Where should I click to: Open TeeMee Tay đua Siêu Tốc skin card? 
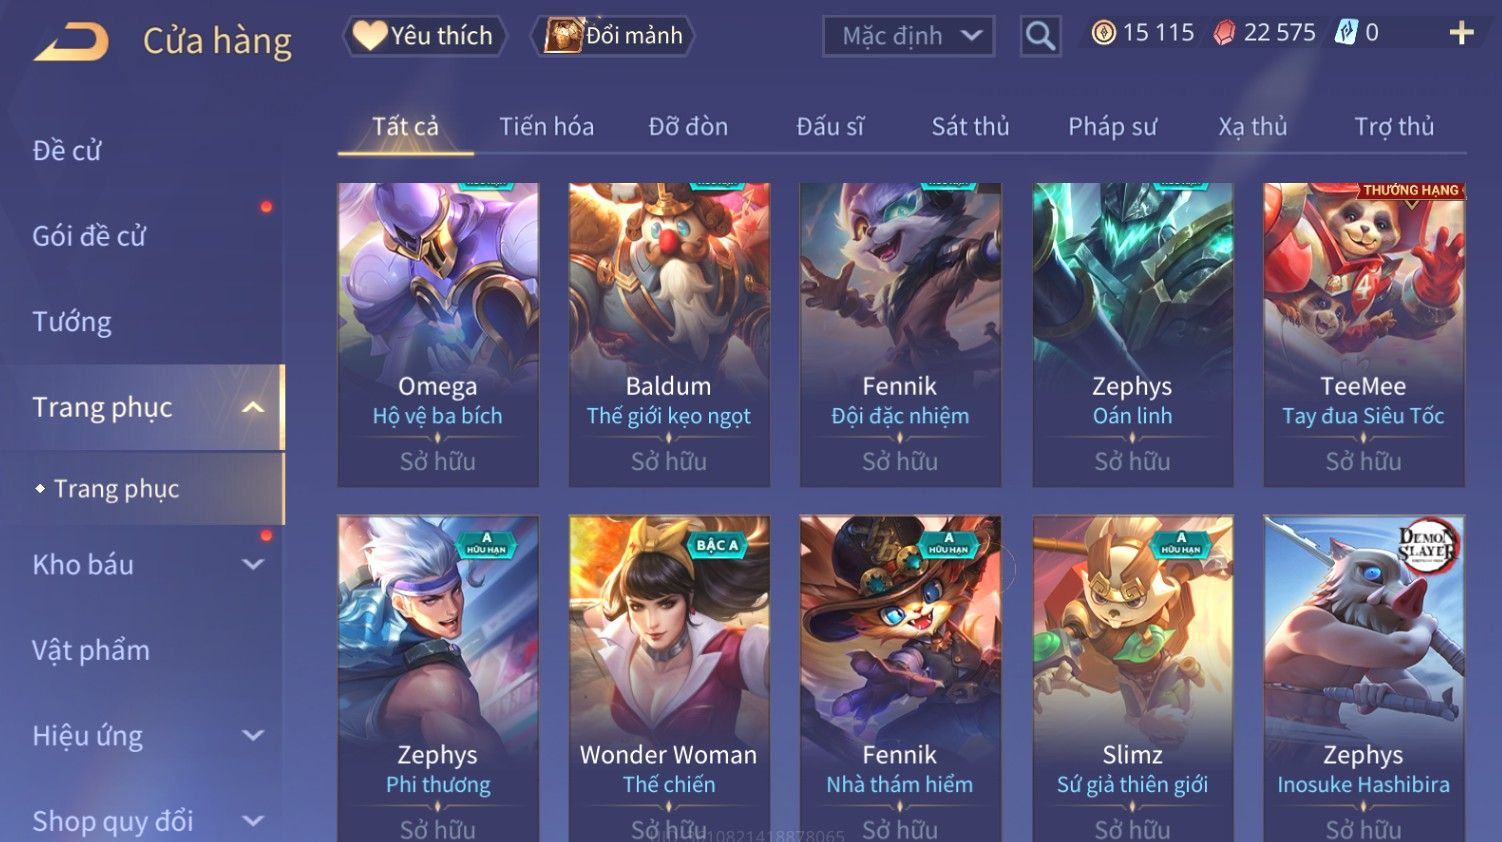point(1364,335)
